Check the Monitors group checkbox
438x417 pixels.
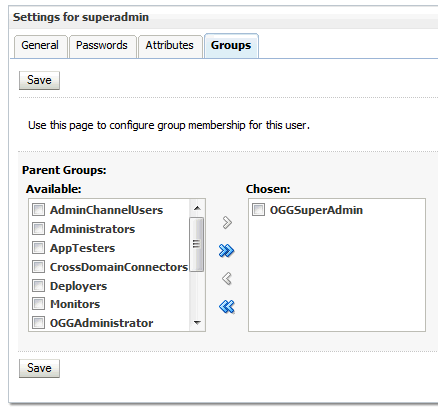38,304
